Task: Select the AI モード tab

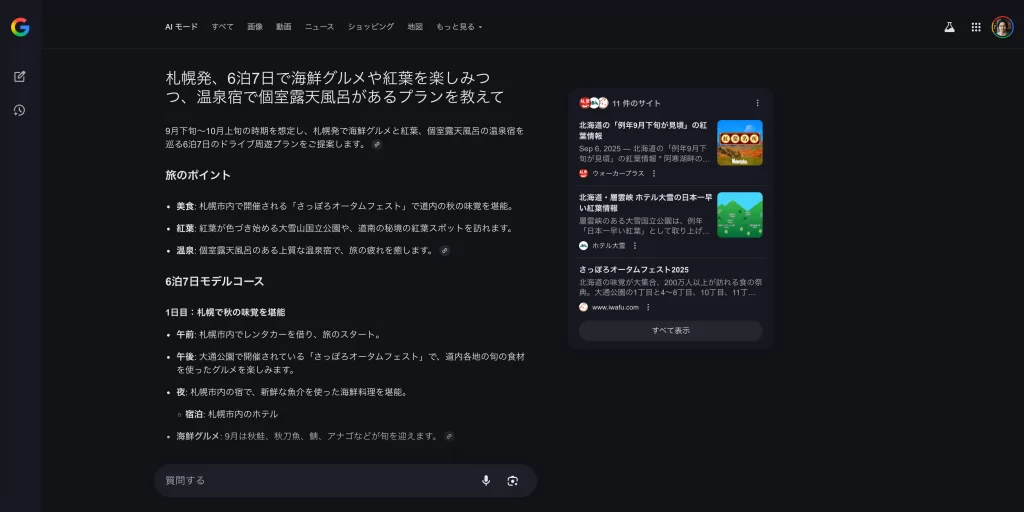Action: coord(182,27)
